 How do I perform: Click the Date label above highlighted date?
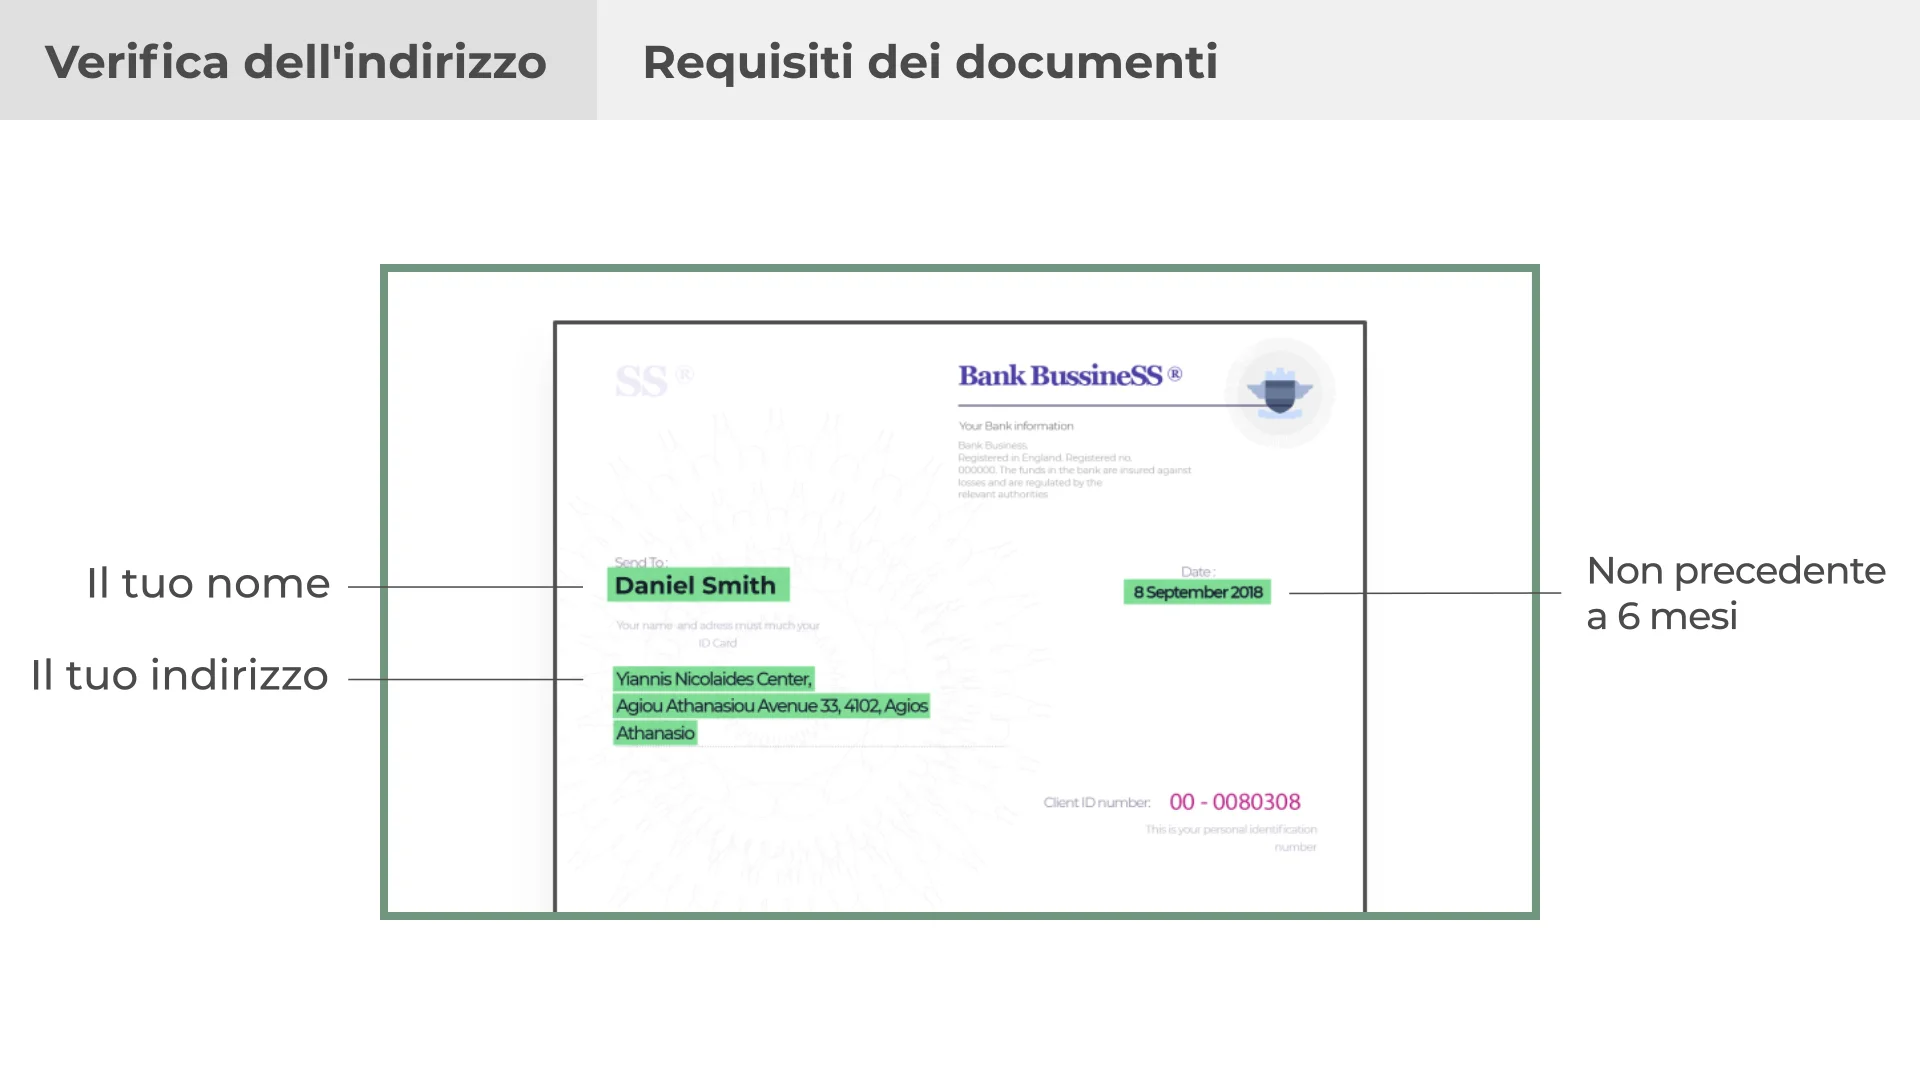coord(1198,572)
